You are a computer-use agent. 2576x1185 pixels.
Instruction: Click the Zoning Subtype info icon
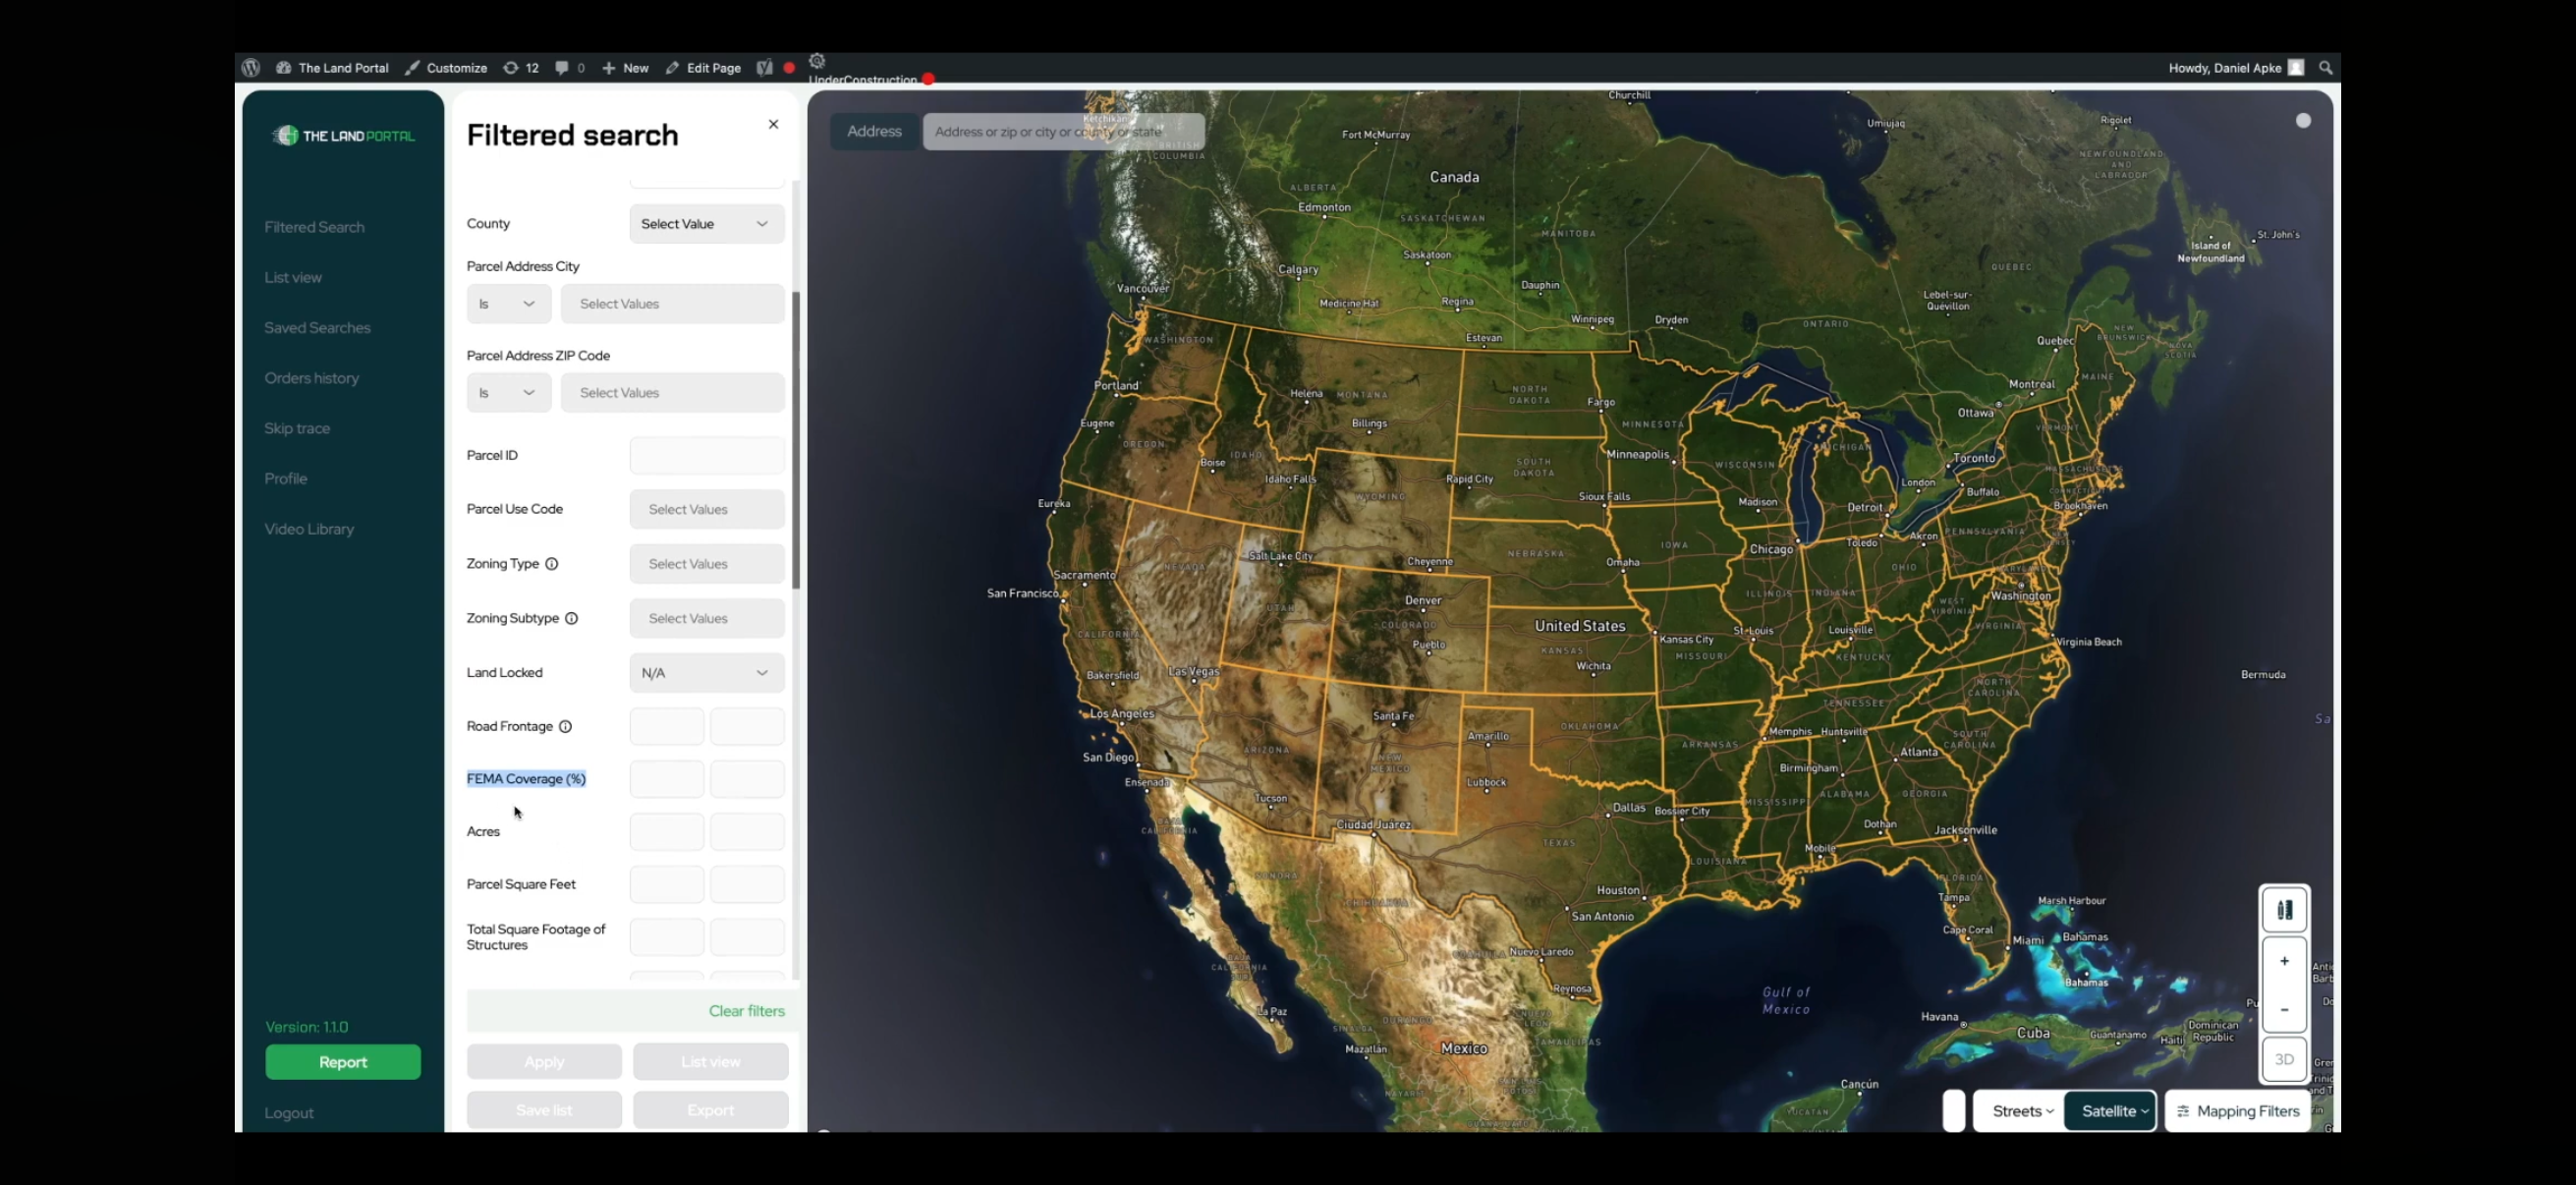[571, 618]
